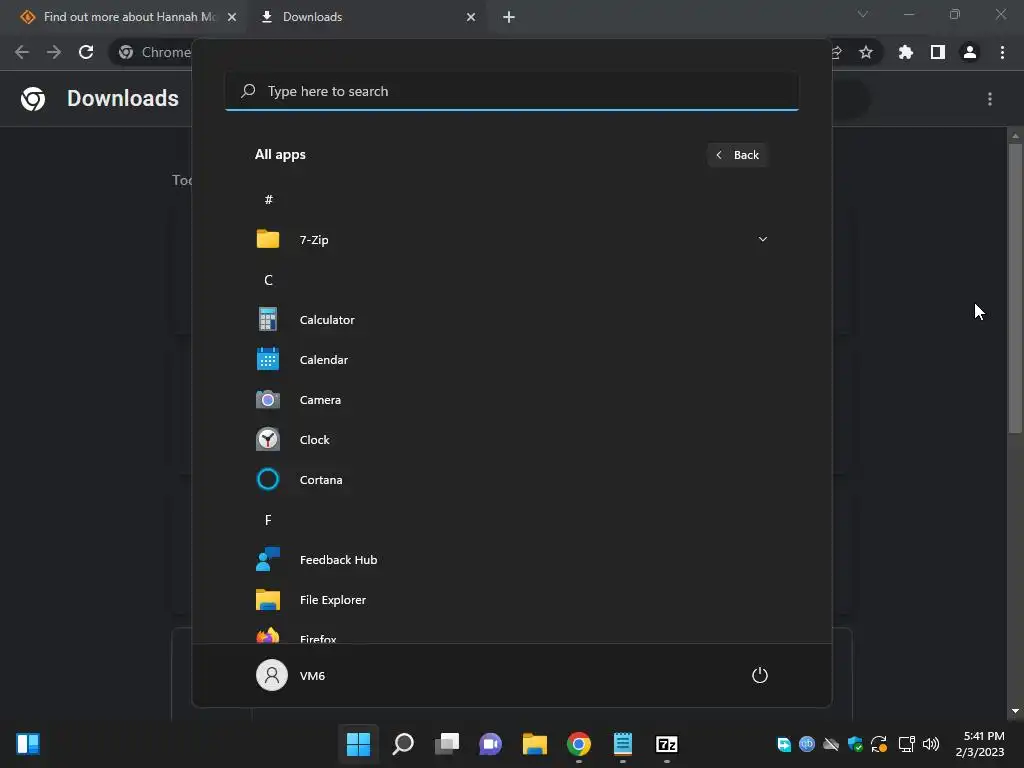Open Windows Security tray icon
Image resolution: width=1024 pixels, height=768 pixels.
[x=855, y=744]
